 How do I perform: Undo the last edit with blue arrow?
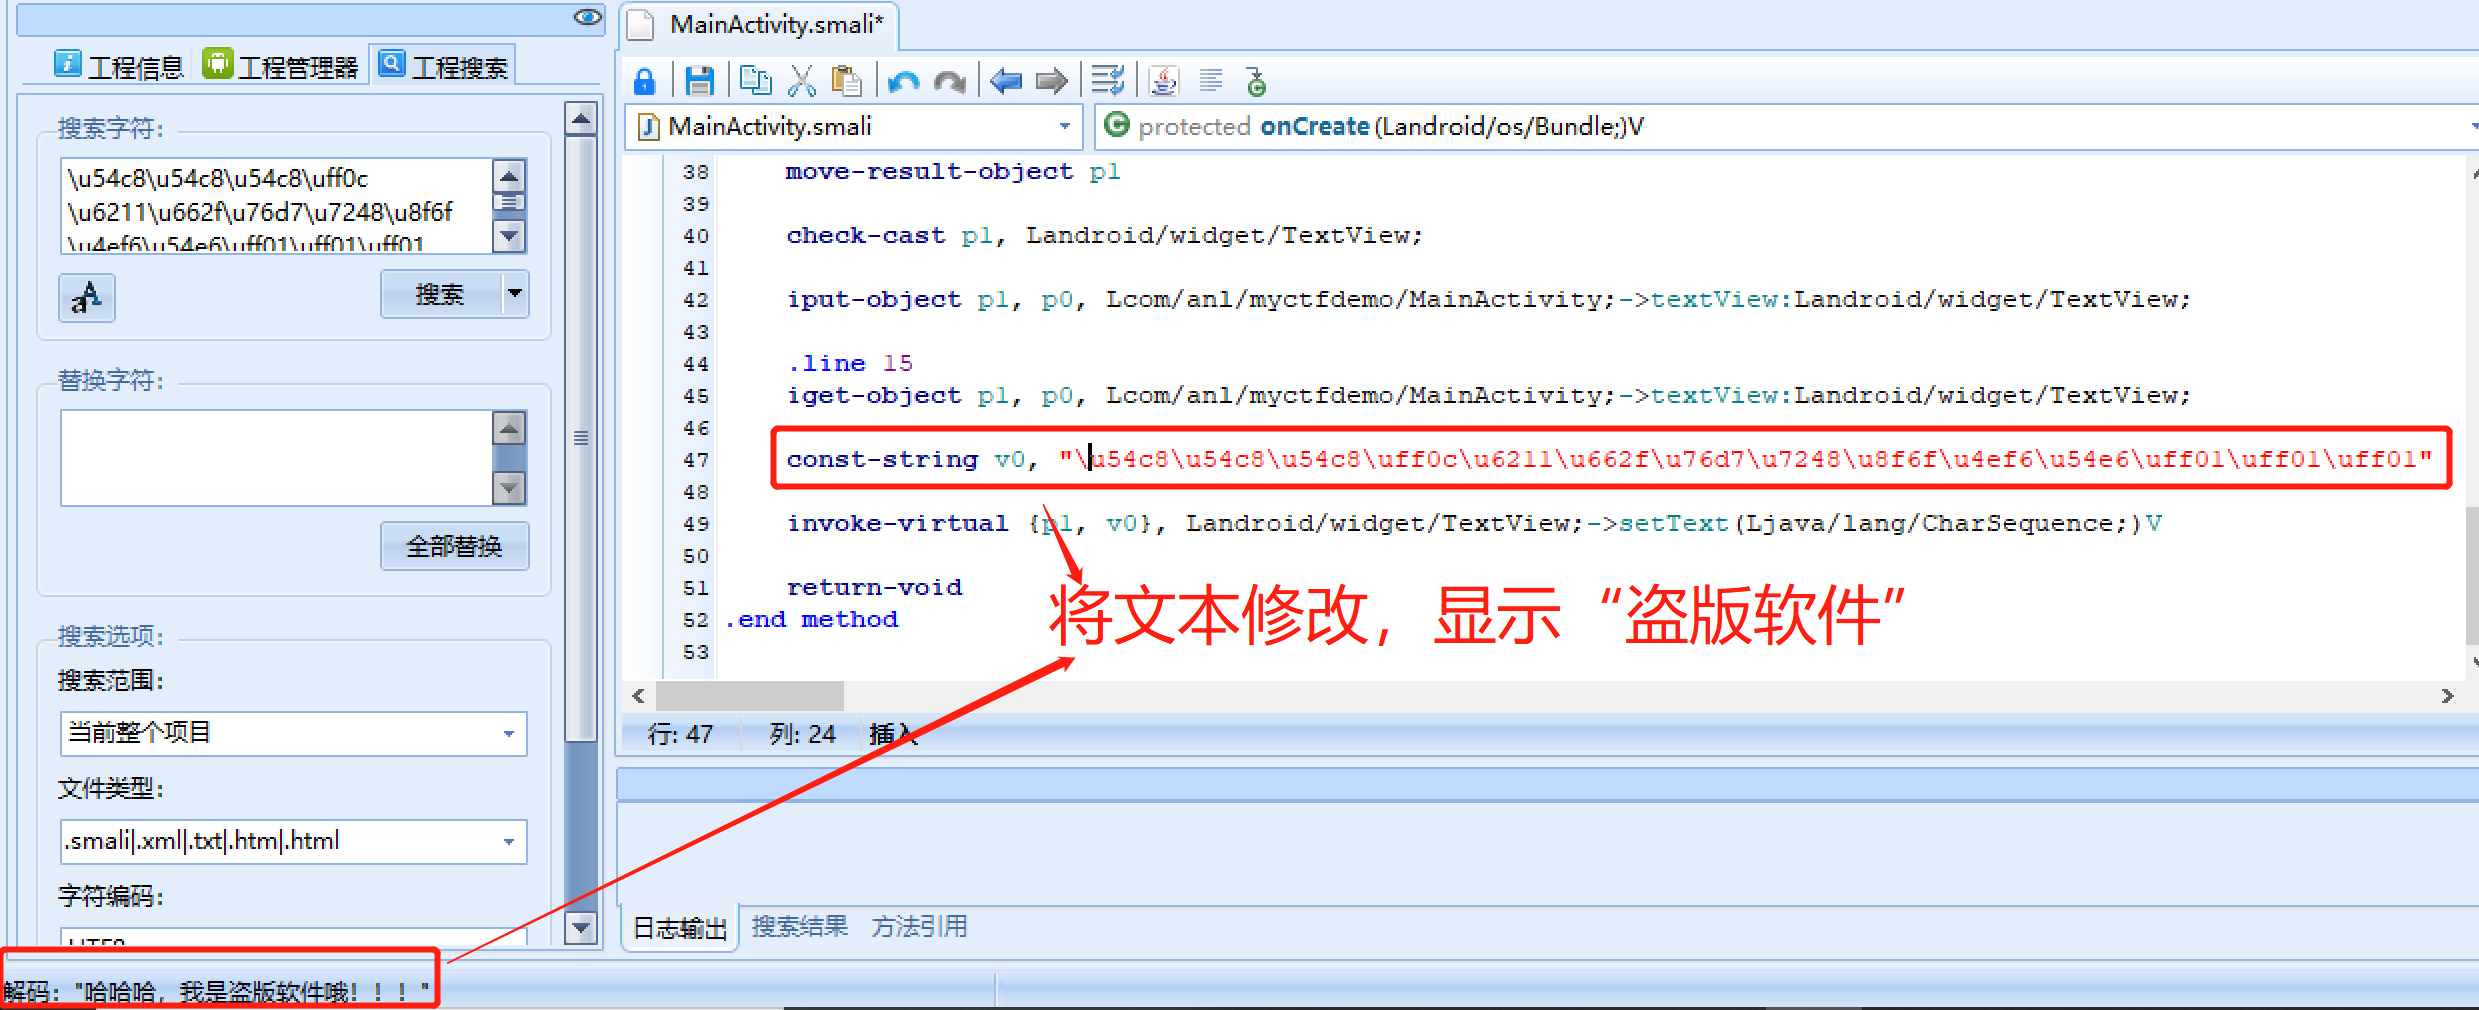coord(904,81)
